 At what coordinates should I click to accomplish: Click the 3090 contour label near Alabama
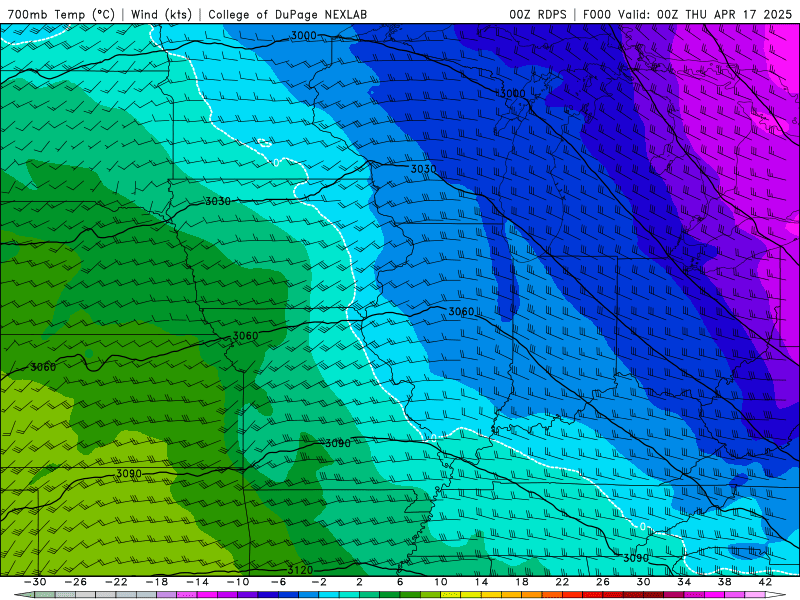click(x=636, y=558)
